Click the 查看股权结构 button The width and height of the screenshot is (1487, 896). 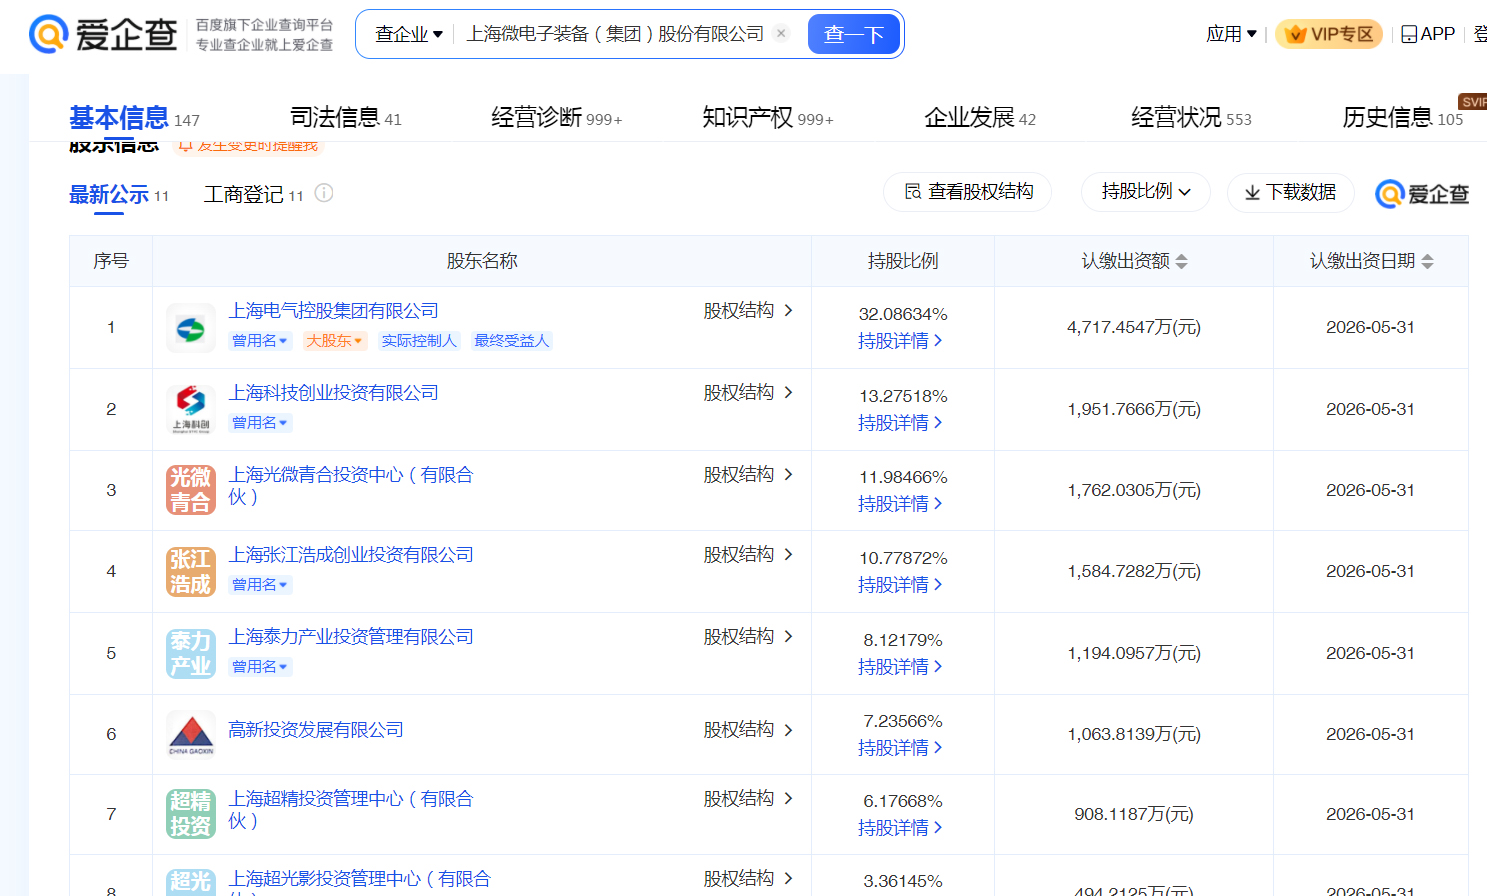point(968,192)
